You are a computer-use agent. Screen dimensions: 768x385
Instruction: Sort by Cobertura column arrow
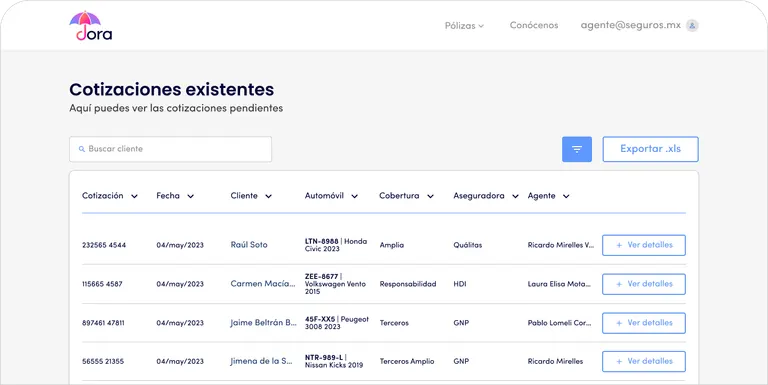coord(430,196)
